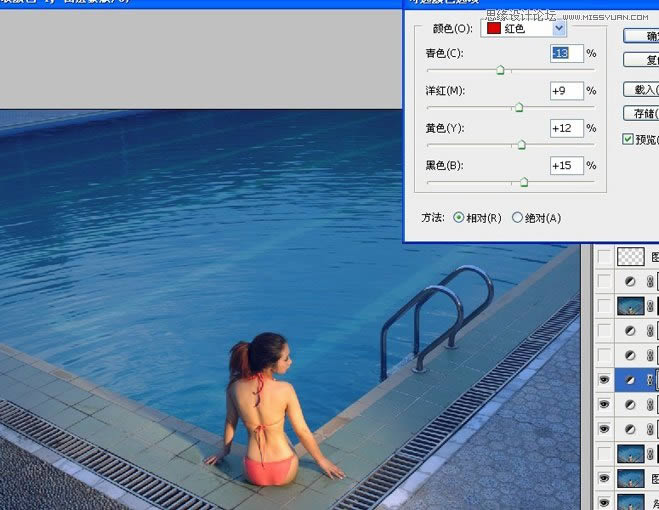The height and width of the screenshot is (510, 659).
Task: Click the 青色(C) cyan slider handle
Action: pyautogui.click(x=501, y=70)
